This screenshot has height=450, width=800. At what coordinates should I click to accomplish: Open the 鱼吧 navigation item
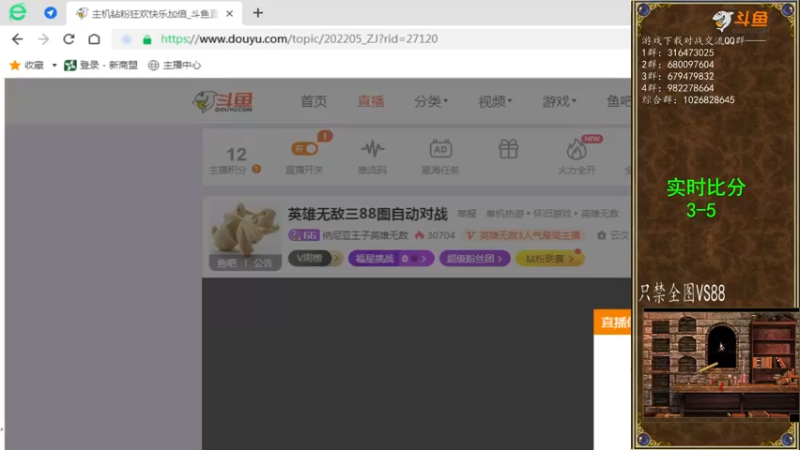click(x=618, y=102)
